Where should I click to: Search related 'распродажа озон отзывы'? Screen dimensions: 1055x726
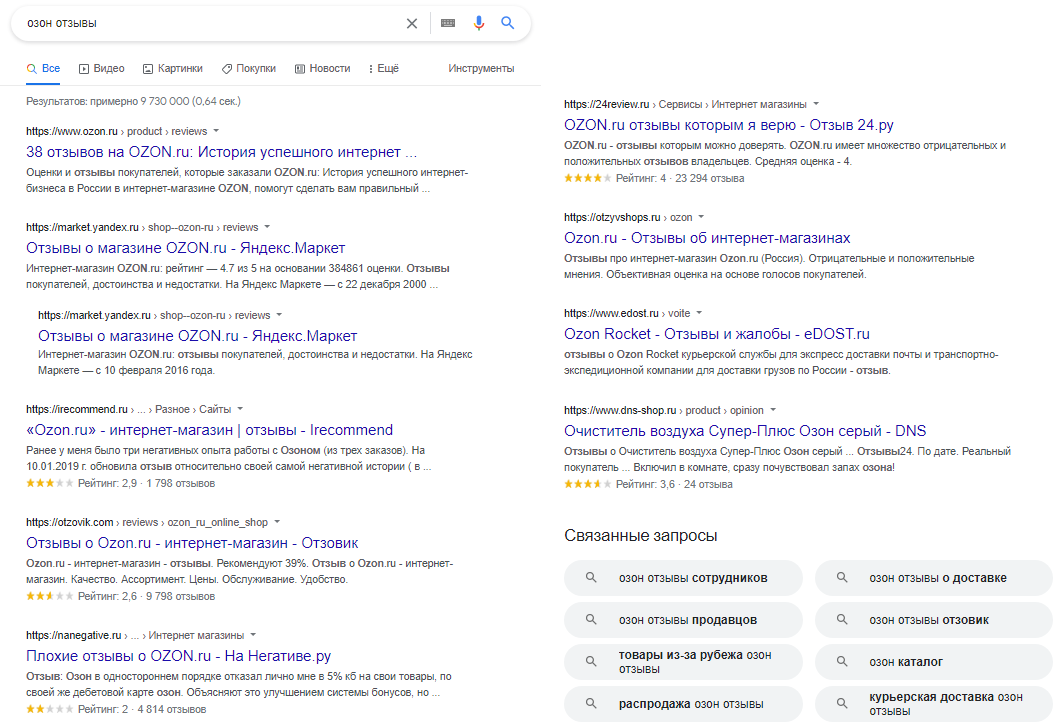coord(683,704)
